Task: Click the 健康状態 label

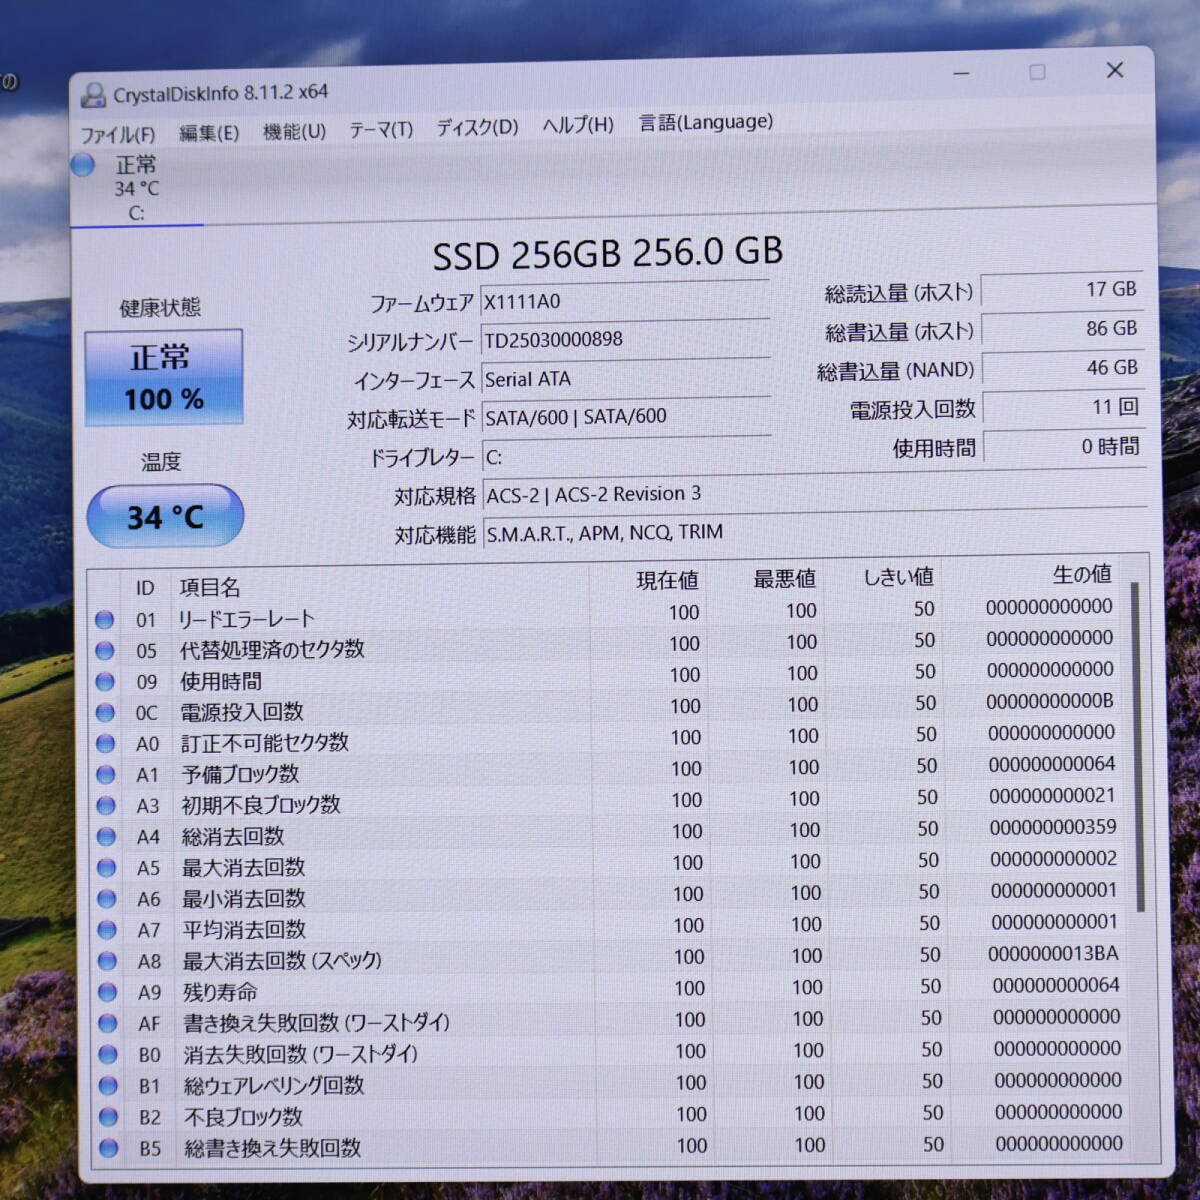Action: pyautogui.click(x=160, y=308)
